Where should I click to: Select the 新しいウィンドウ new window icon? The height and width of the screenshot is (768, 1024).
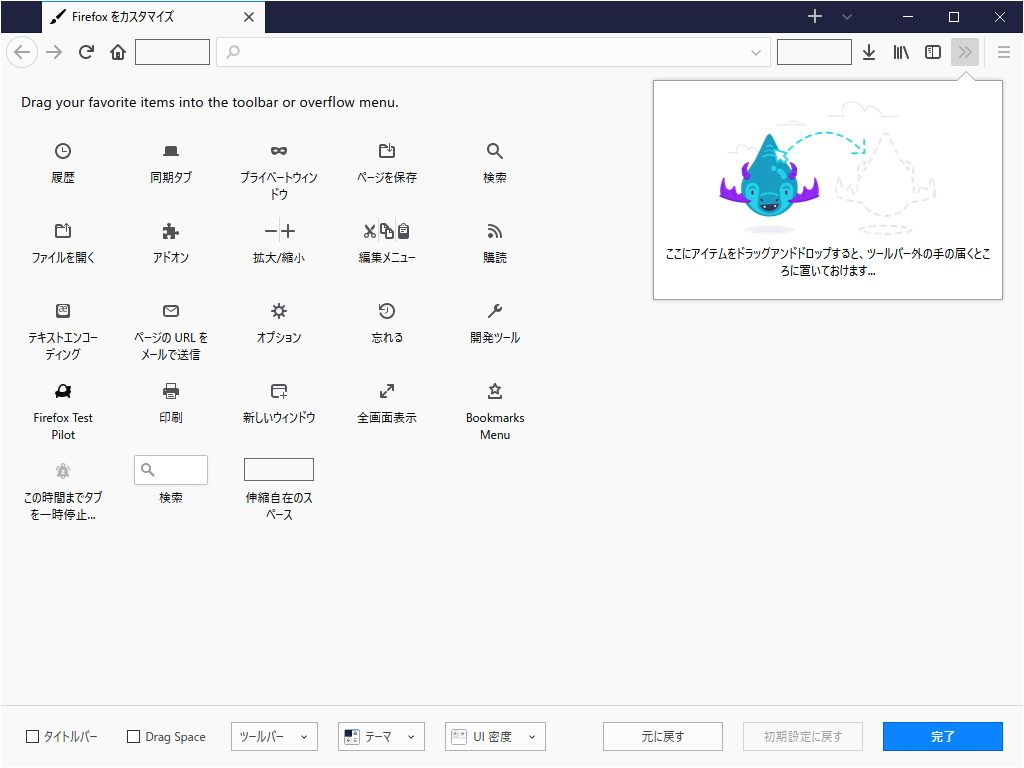coord(279,391)
